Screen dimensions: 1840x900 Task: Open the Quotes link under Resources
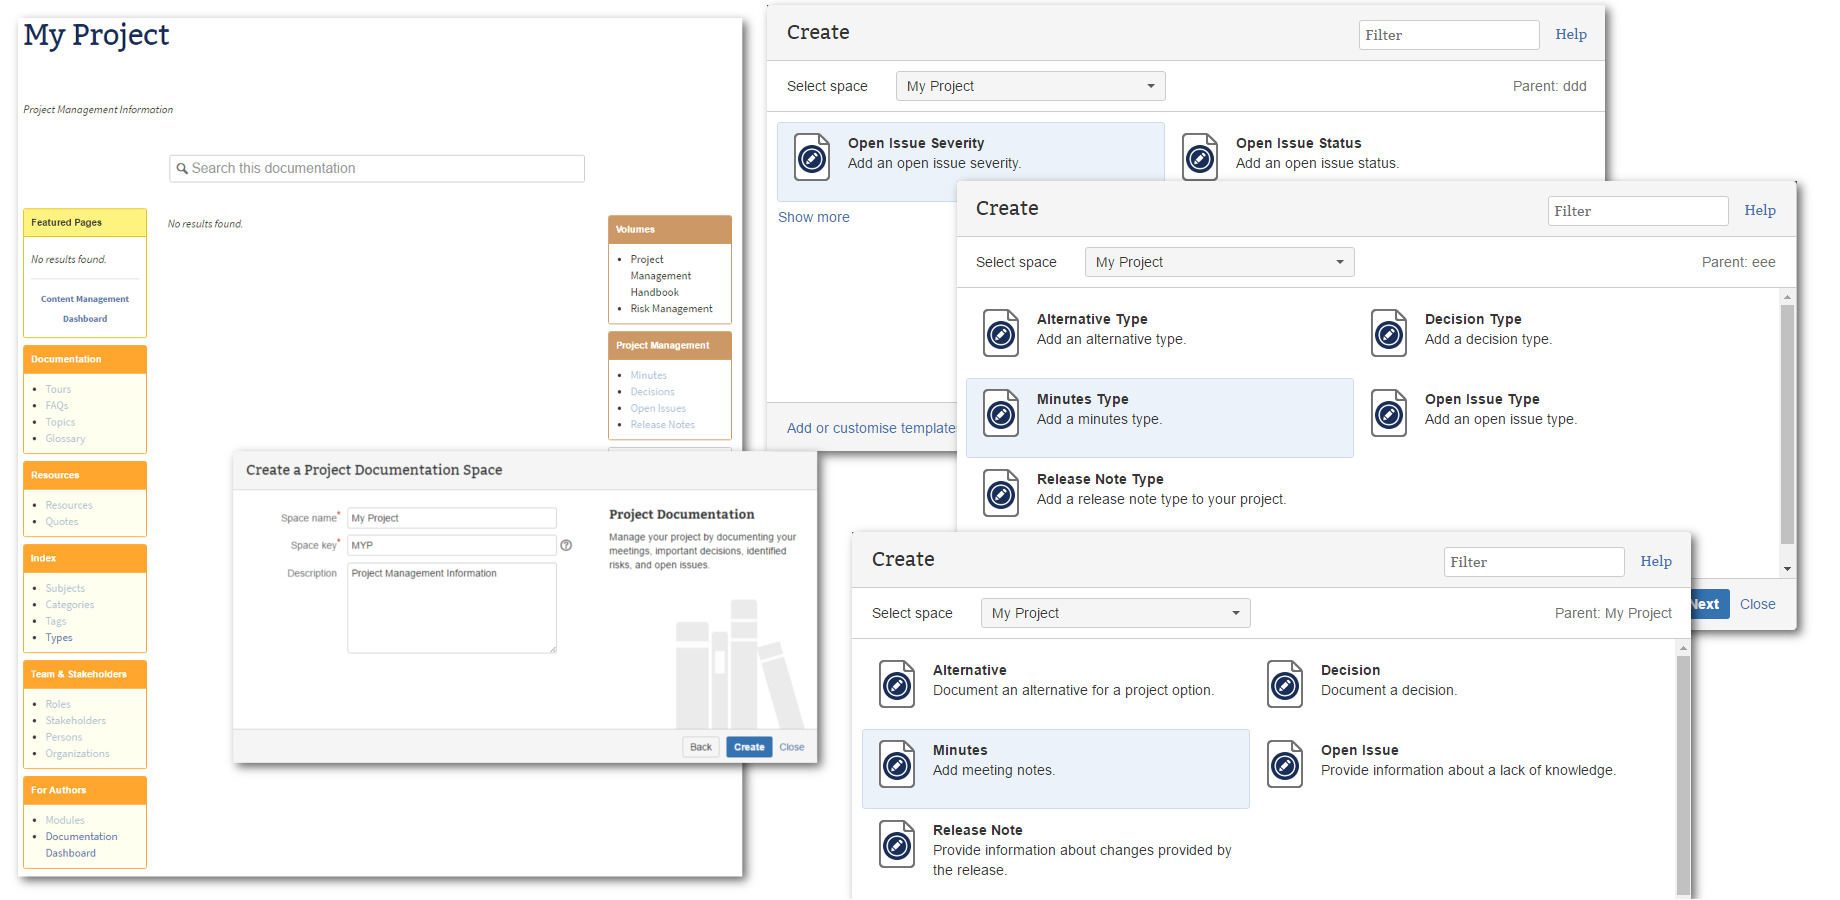(61, 522)
